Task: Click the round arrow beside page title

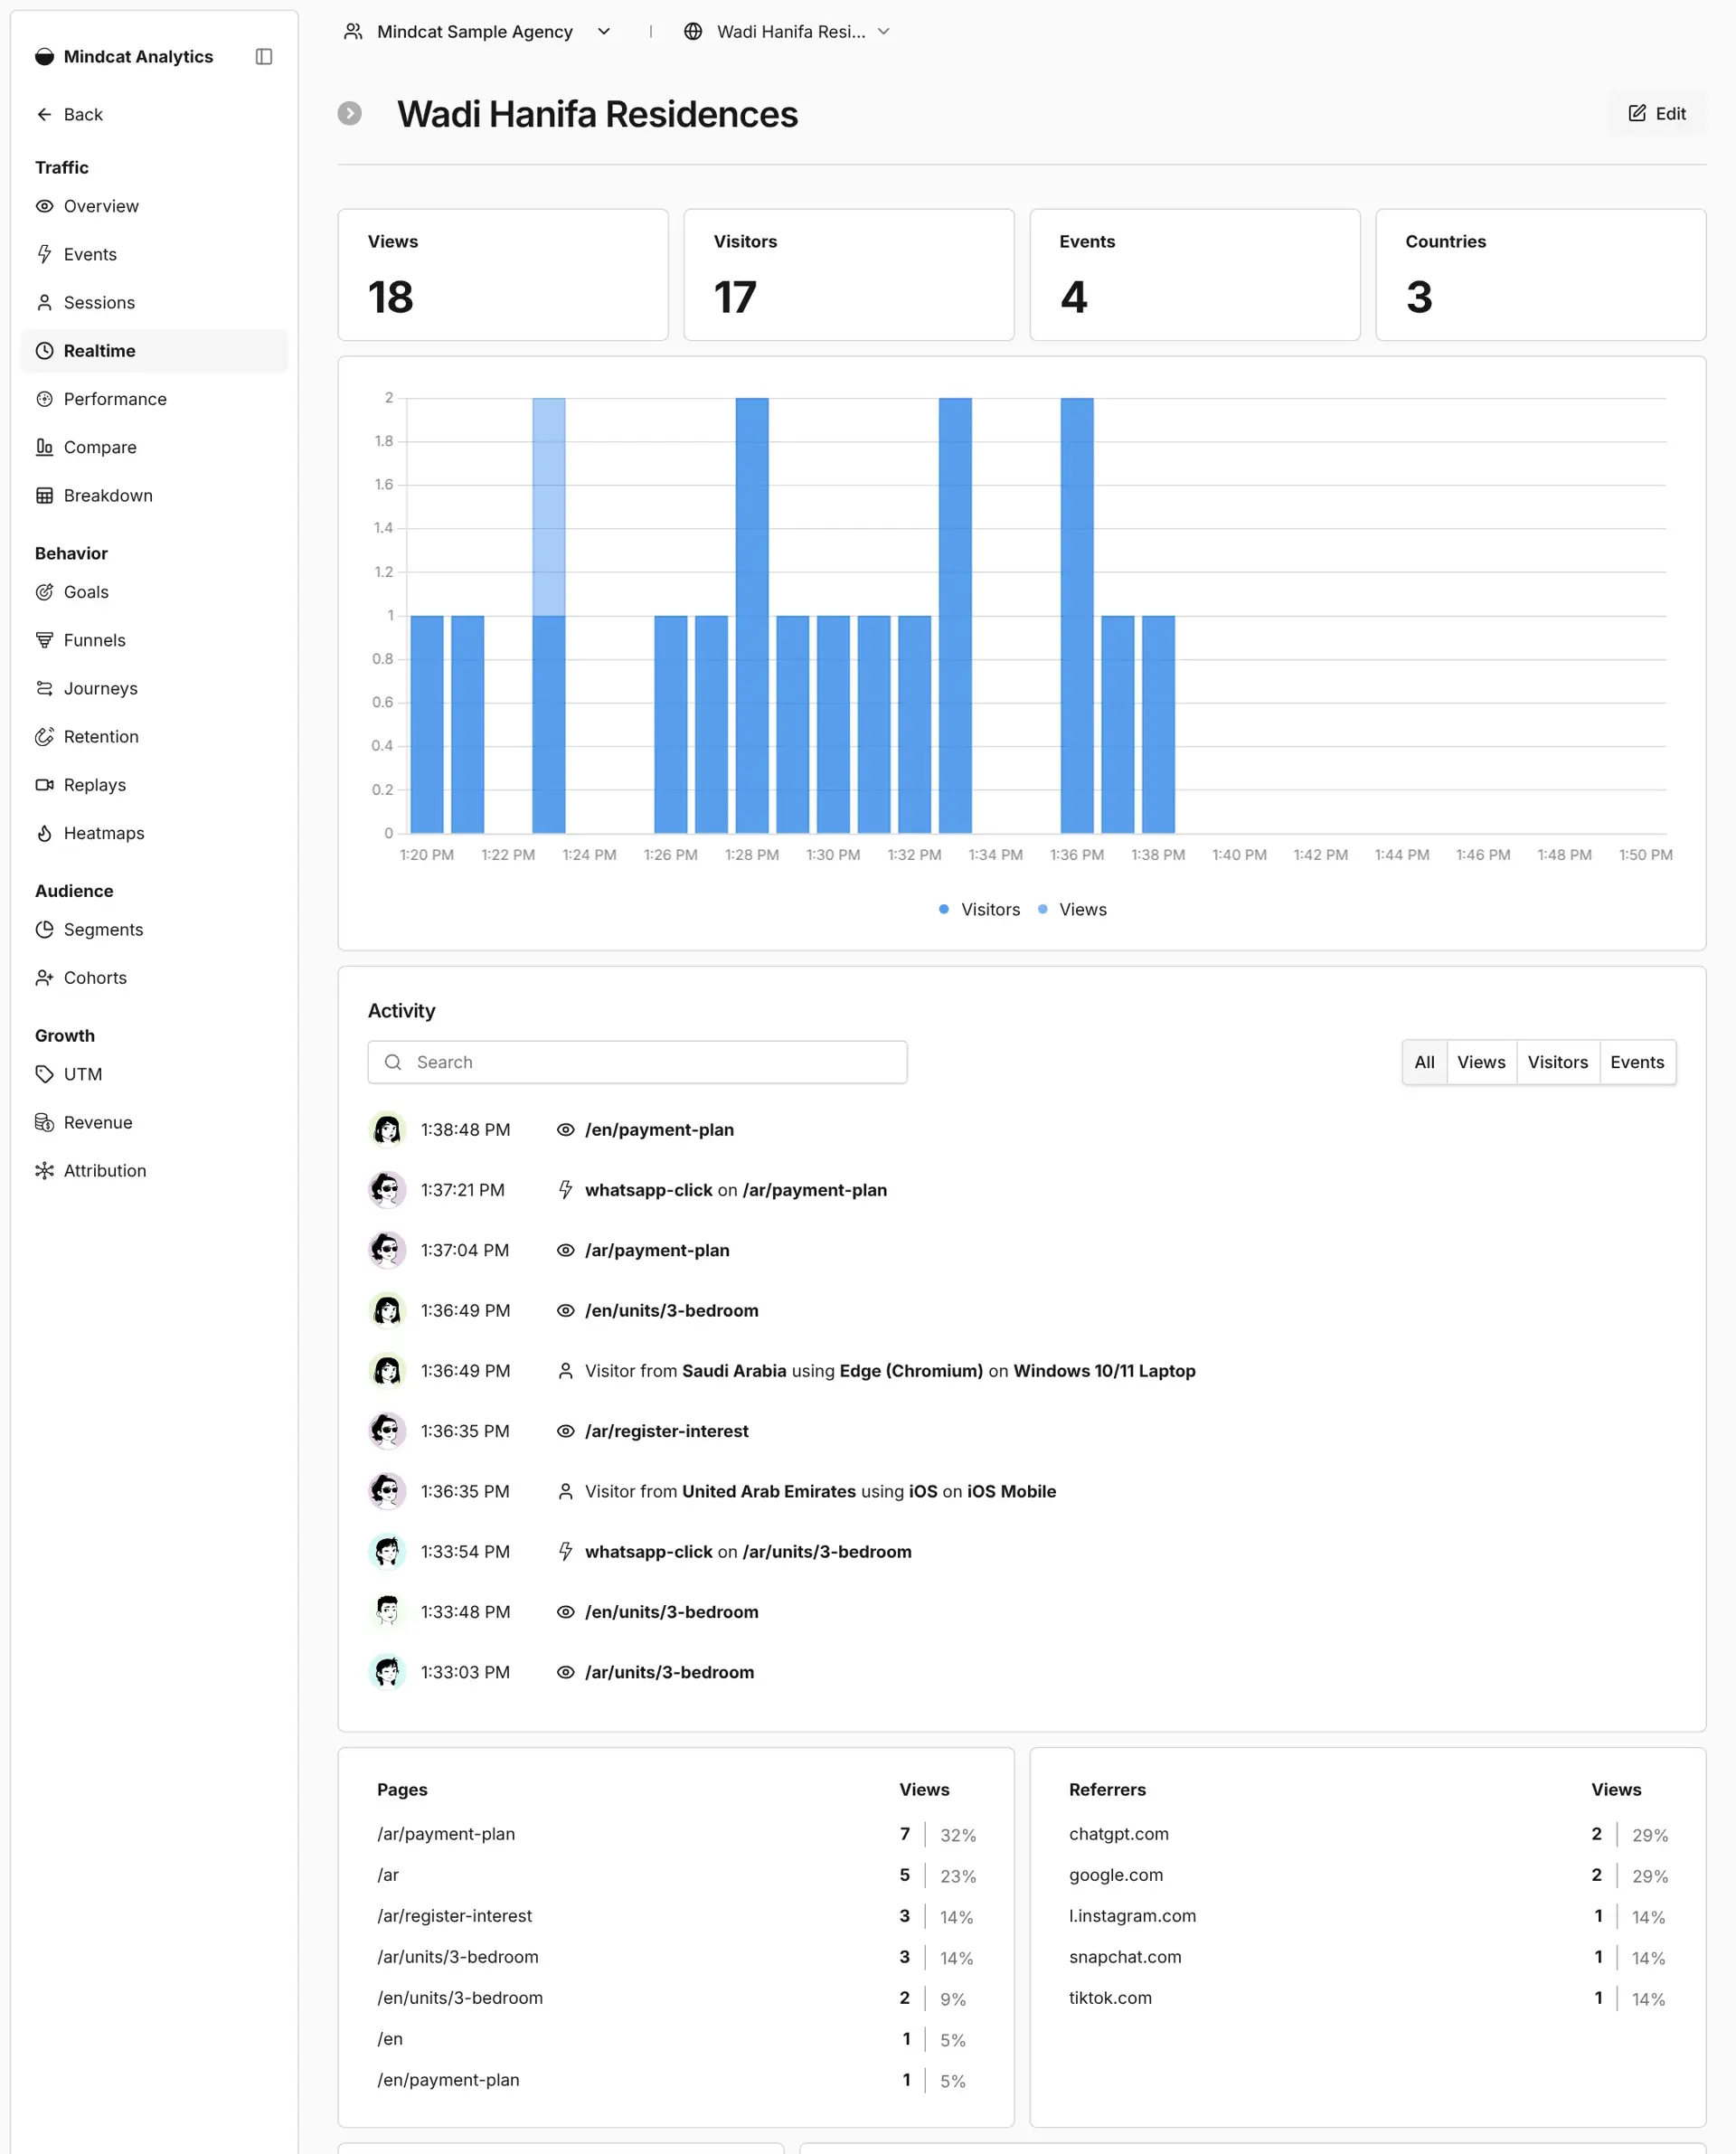Action: point(349,113)
